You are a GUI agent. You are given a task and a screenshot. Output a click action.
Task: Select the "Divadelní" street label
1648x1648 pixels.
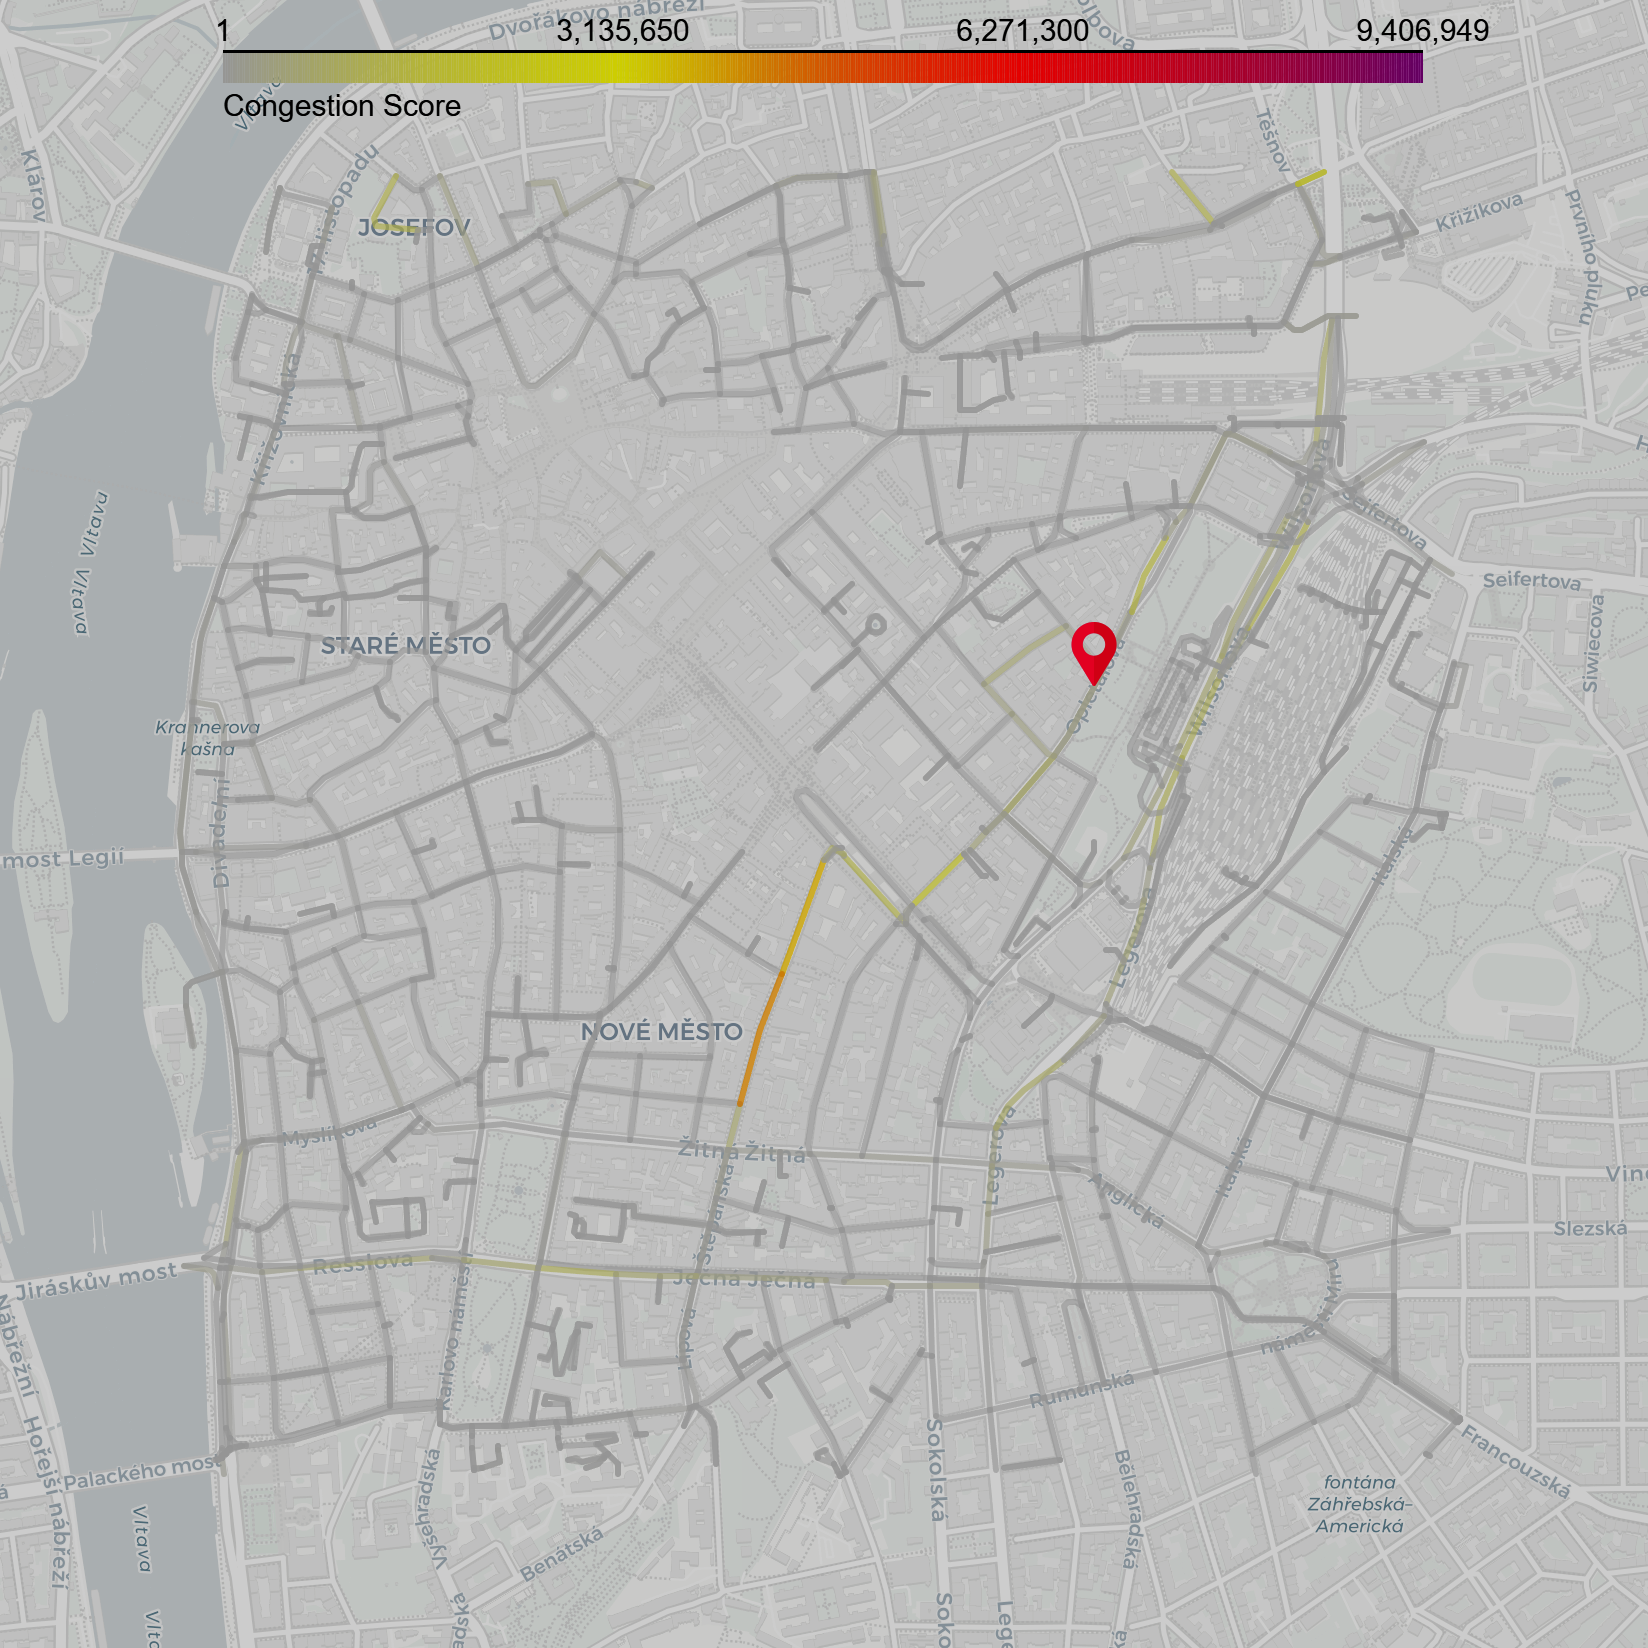point(221,832)
